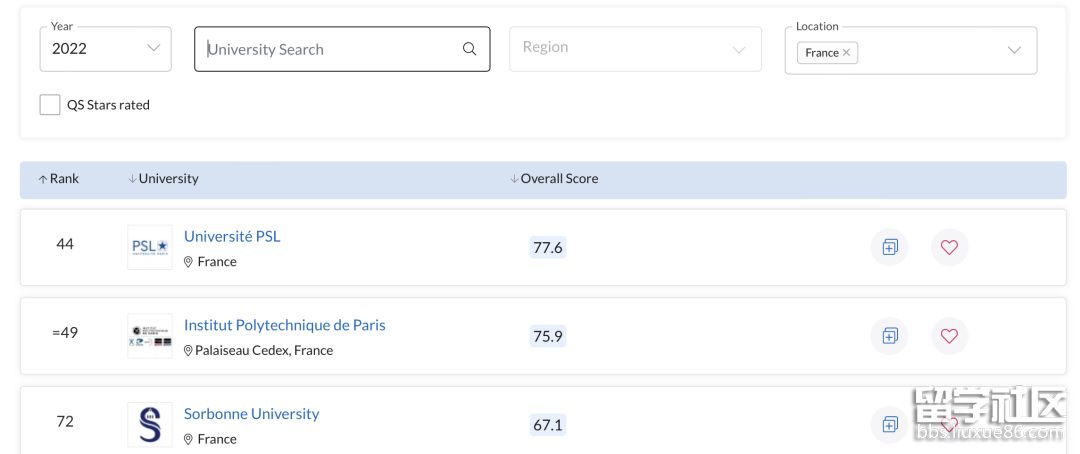The image size is (1080, 454).
Task: Click the Sorbonne University logo
Action: [150, 424]
